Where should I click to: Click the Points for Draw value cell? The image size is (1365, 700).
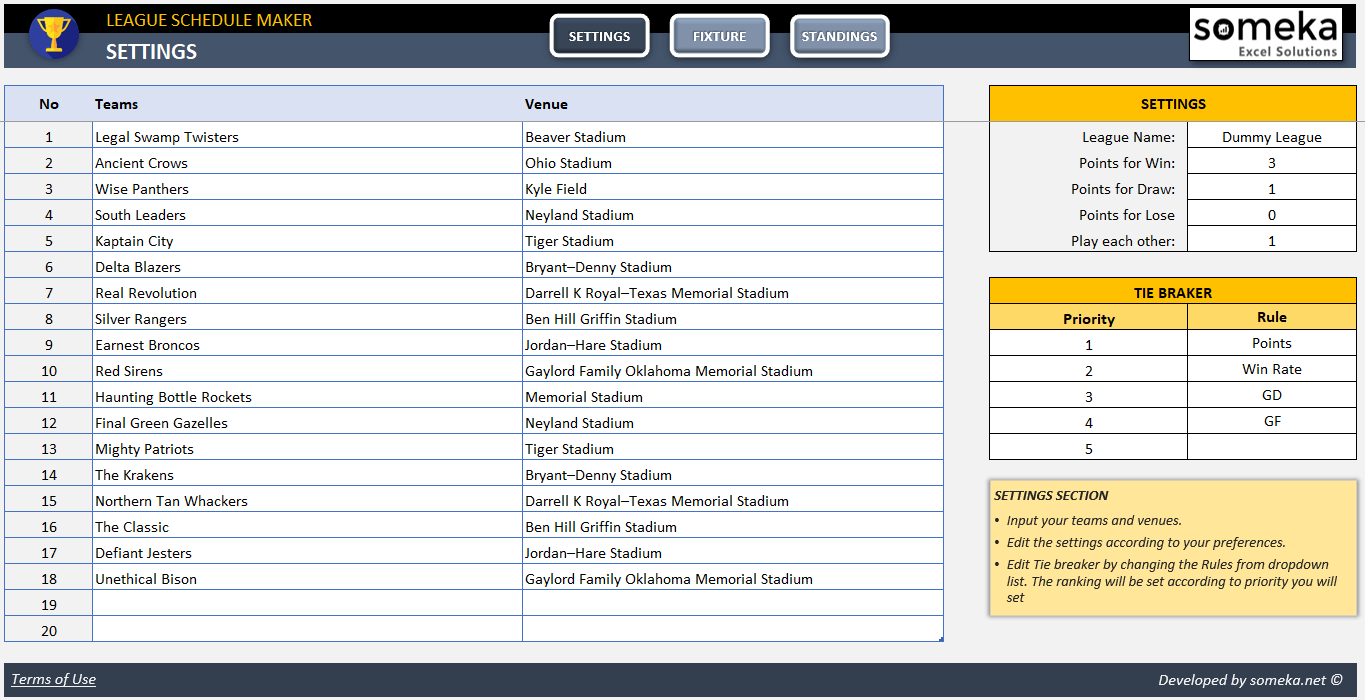pyautogui.click(x=1271, y=188)
